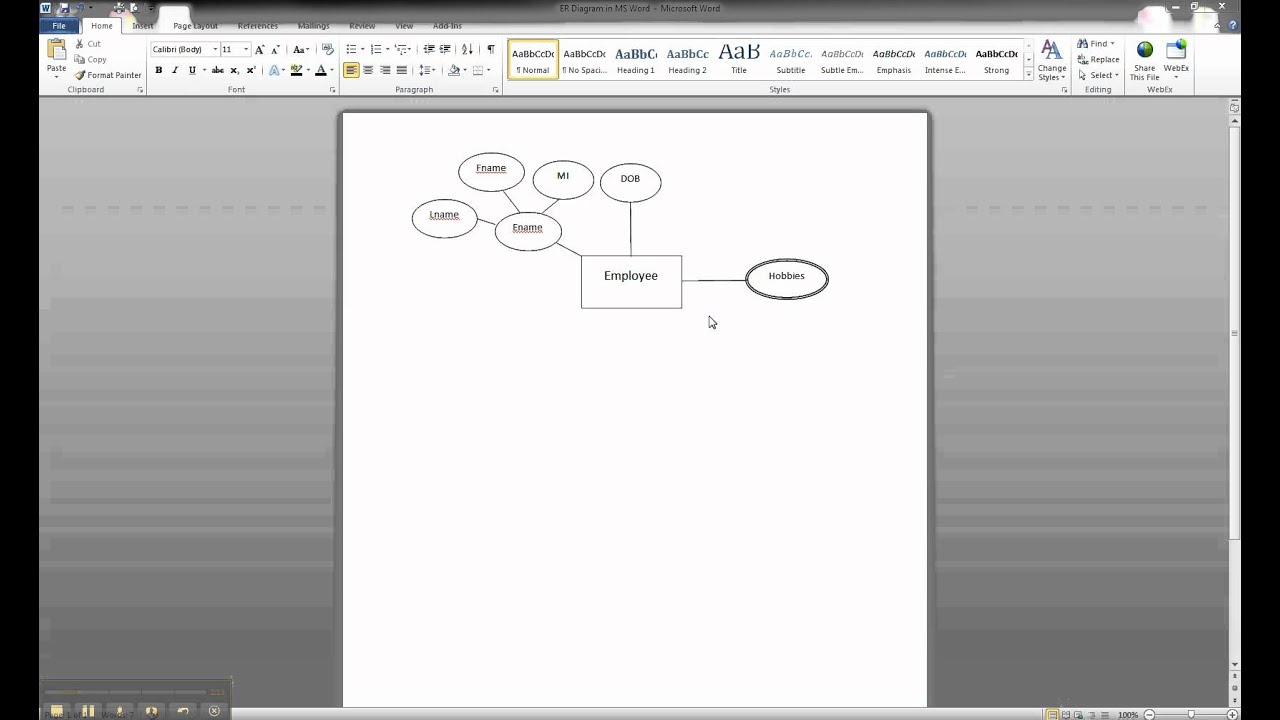Open the Borders dropdown arrow
Image resolution: width=1280 pixels, height=720 pixels.
(x=488, y=70)
